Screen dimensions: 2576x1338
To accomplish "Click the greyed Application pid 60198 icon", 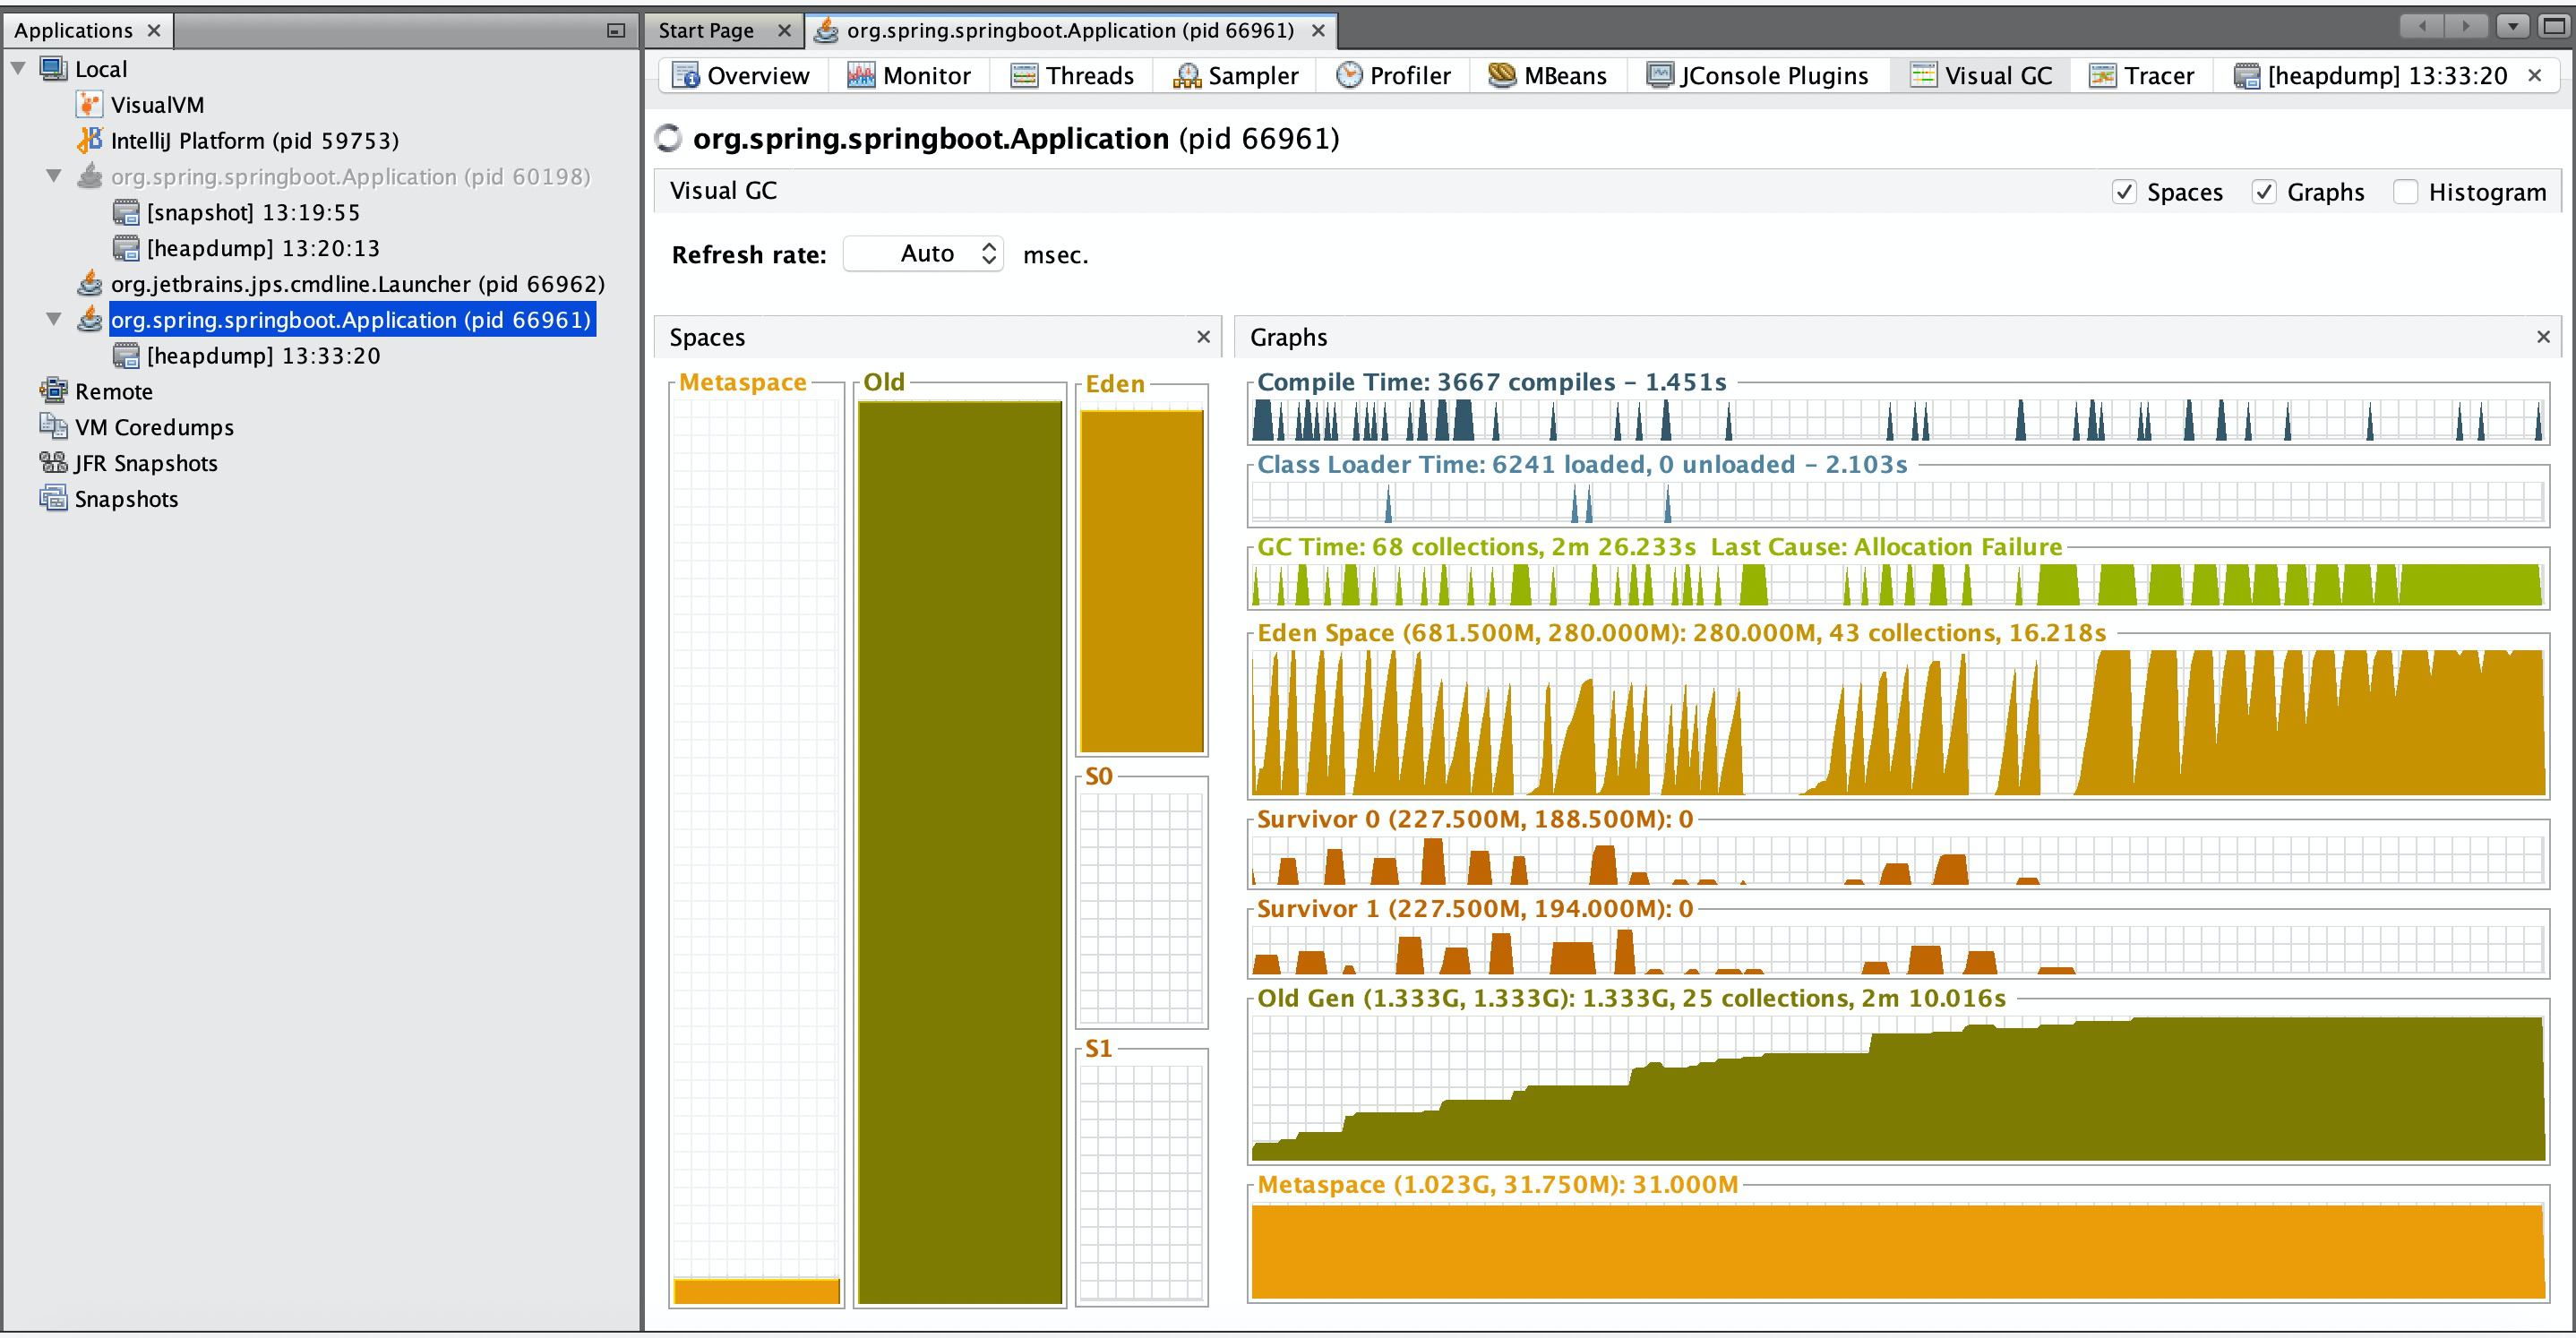I will [90, 176].
